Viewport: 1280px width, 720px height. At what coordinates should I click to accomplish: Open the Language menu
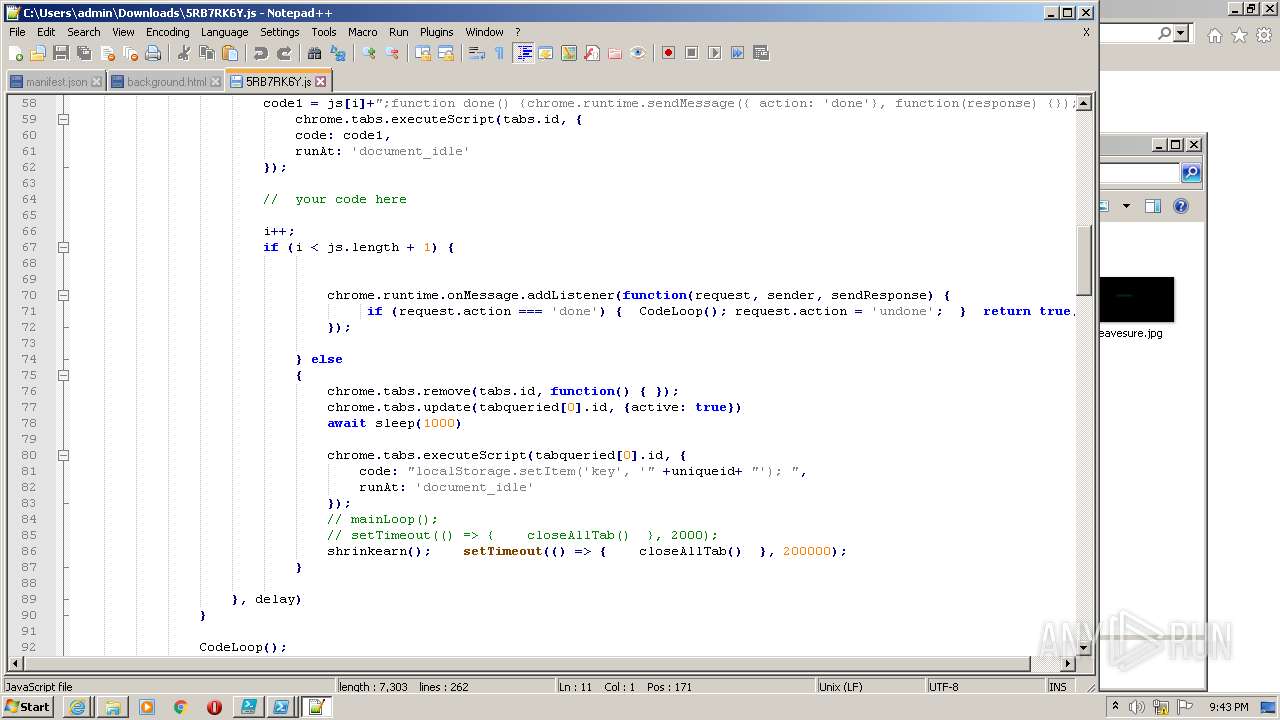pos(224,32)
